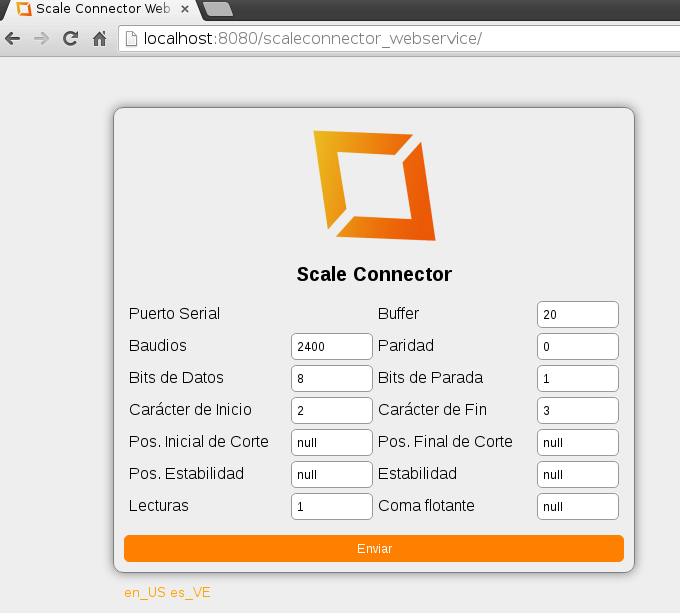Click the Scale Connector orange logo
680x613 pixels.
click(x=374, y=186)
